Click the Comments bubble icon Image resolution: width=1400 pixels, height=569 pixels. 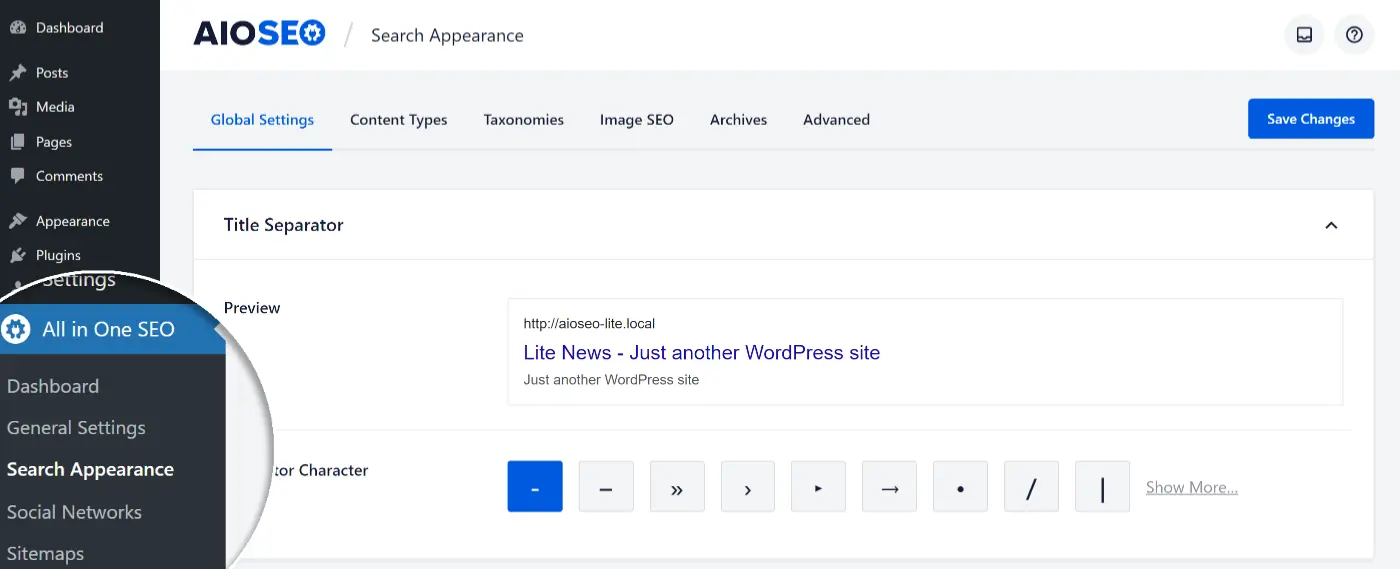17,176
